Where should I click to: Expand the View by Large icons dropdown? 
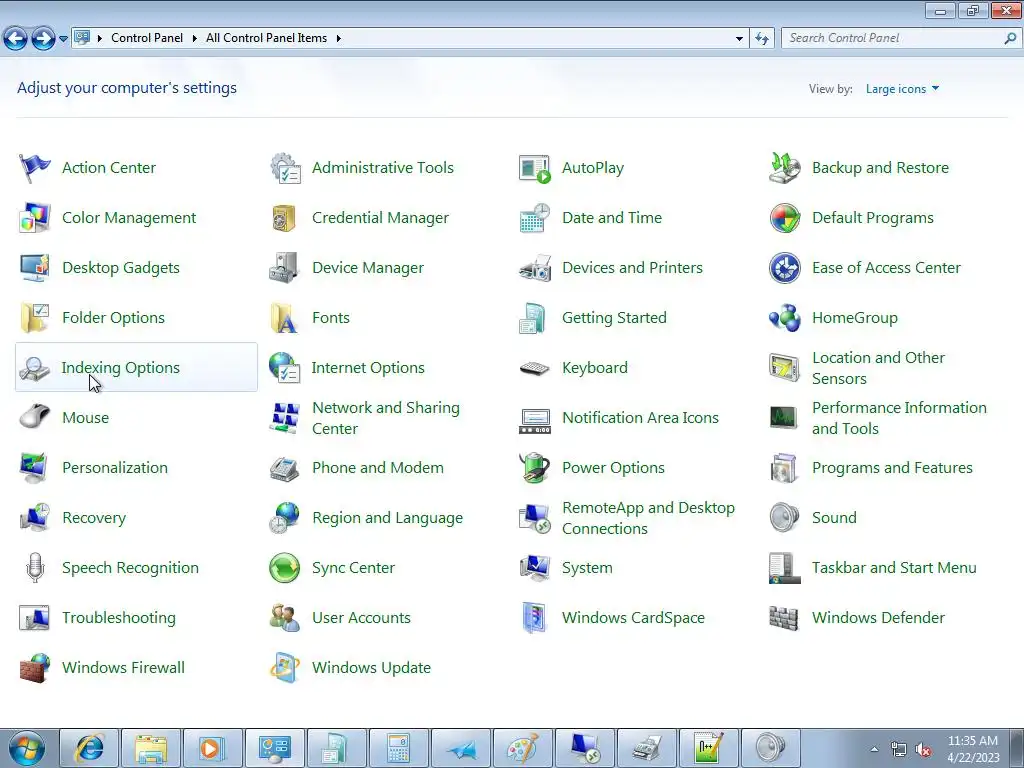tap(903, 89)
